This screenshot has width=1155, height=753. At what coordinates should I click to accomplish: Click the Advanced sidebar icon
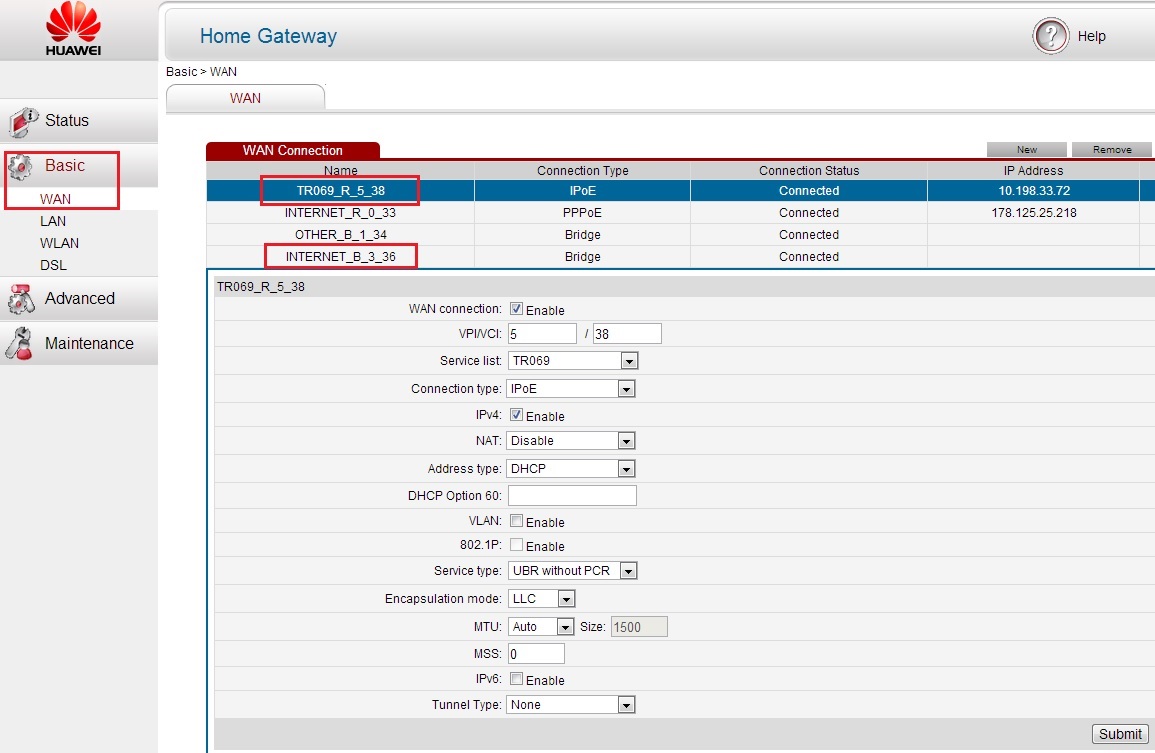pyautogui.click(x=22, y=299)
